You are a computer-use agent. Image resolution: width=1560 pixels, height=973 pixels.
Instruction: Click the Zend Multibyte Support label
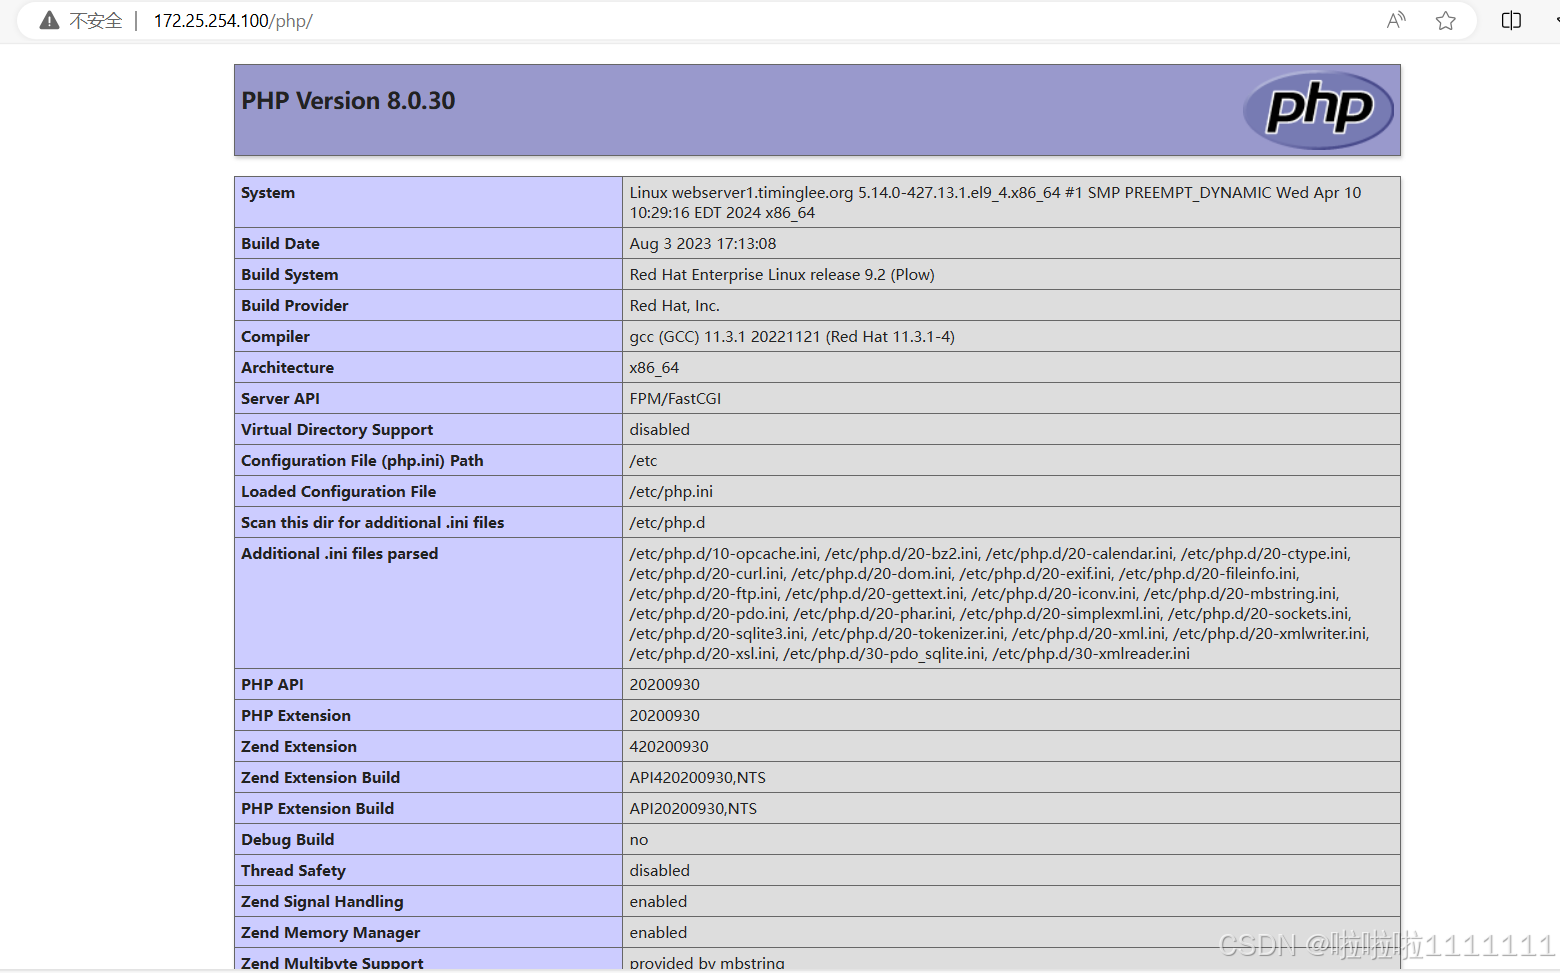332,963
